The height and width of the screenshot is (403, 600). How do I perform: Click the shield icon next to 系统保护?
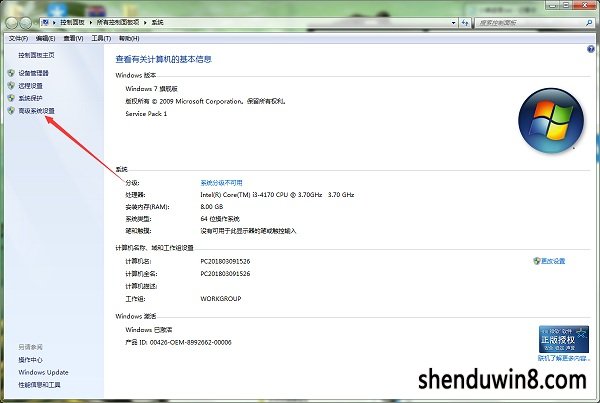[11, 98]
